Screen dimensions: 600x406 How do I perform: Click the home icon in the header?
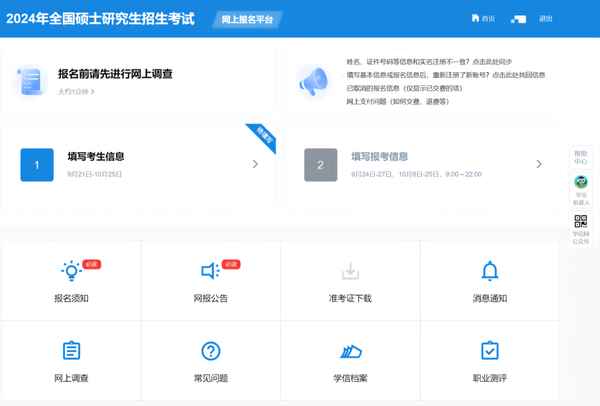tap(475, 18)
